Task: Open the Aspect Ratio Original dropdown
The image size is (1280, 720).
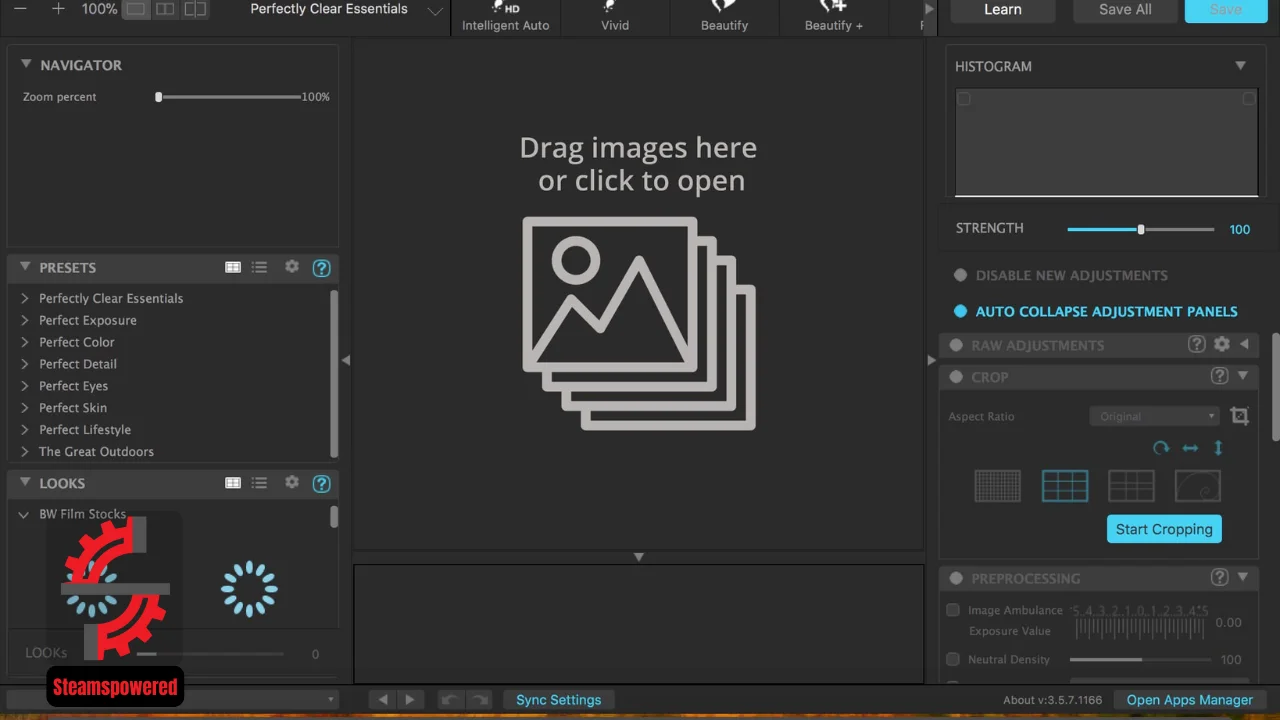Action: [x=1154, y=416]
